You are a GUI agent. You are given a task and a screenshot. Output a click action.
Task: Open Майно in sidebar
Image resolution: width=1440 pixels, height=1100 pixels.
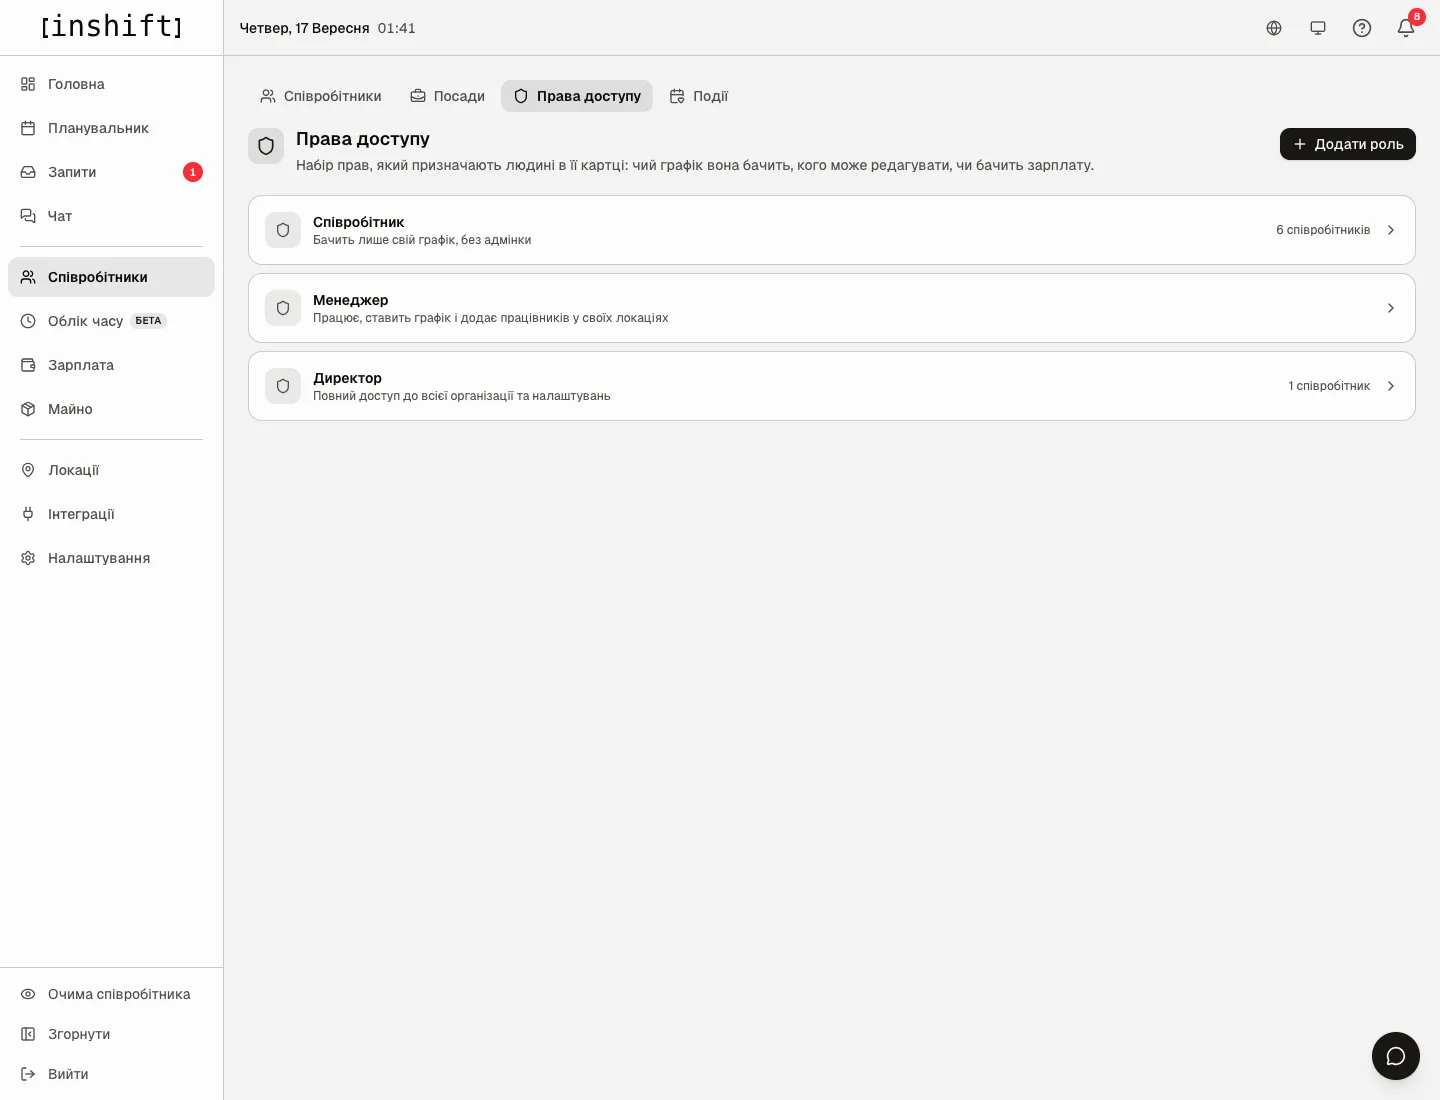click(x=111, y=409)
